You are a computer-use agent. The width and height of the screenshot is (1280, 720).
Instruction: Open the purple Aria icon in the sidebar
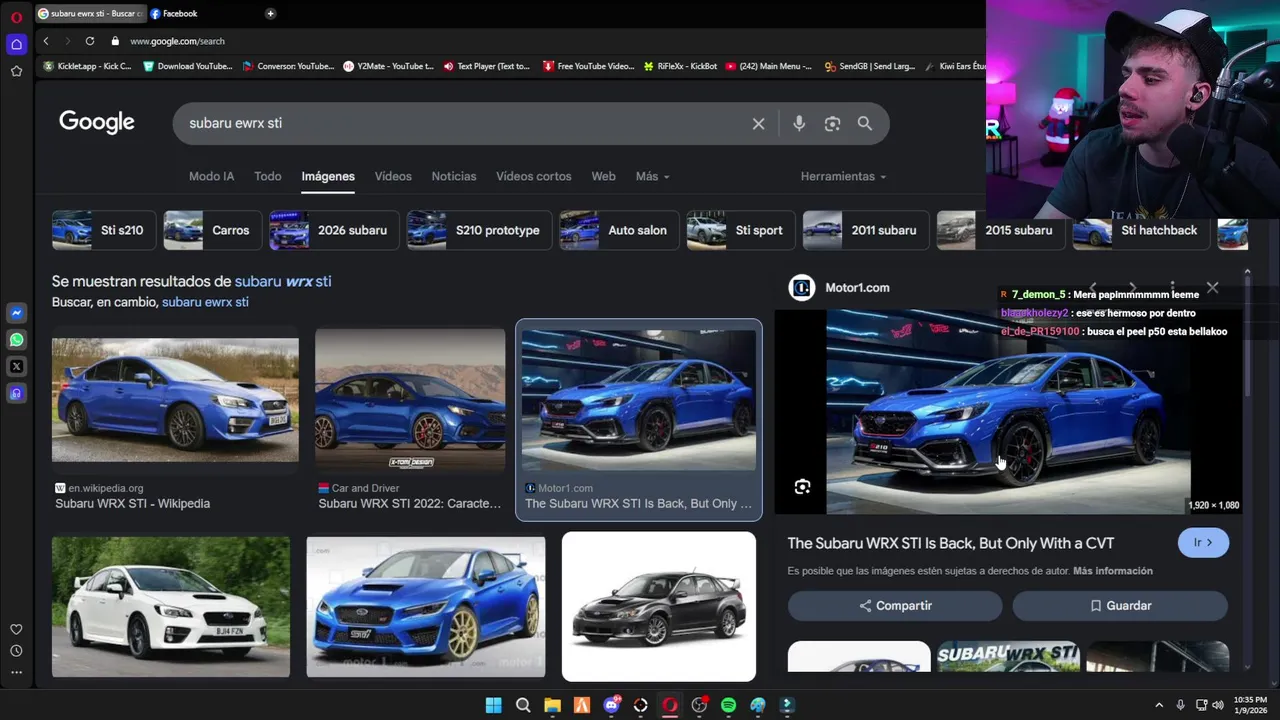pyautogui.click(x=16, y=394)
